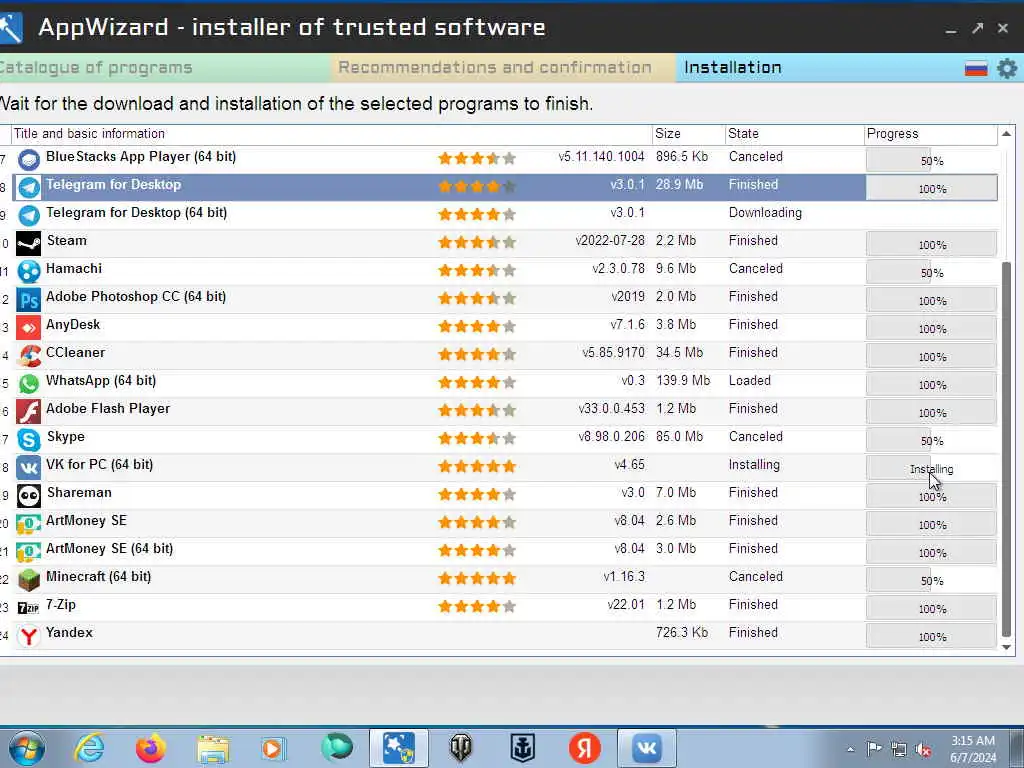Sort by the Size column header
This screenshot has width=1024, height=768.
pyautogui.click(x=688, y=134)
